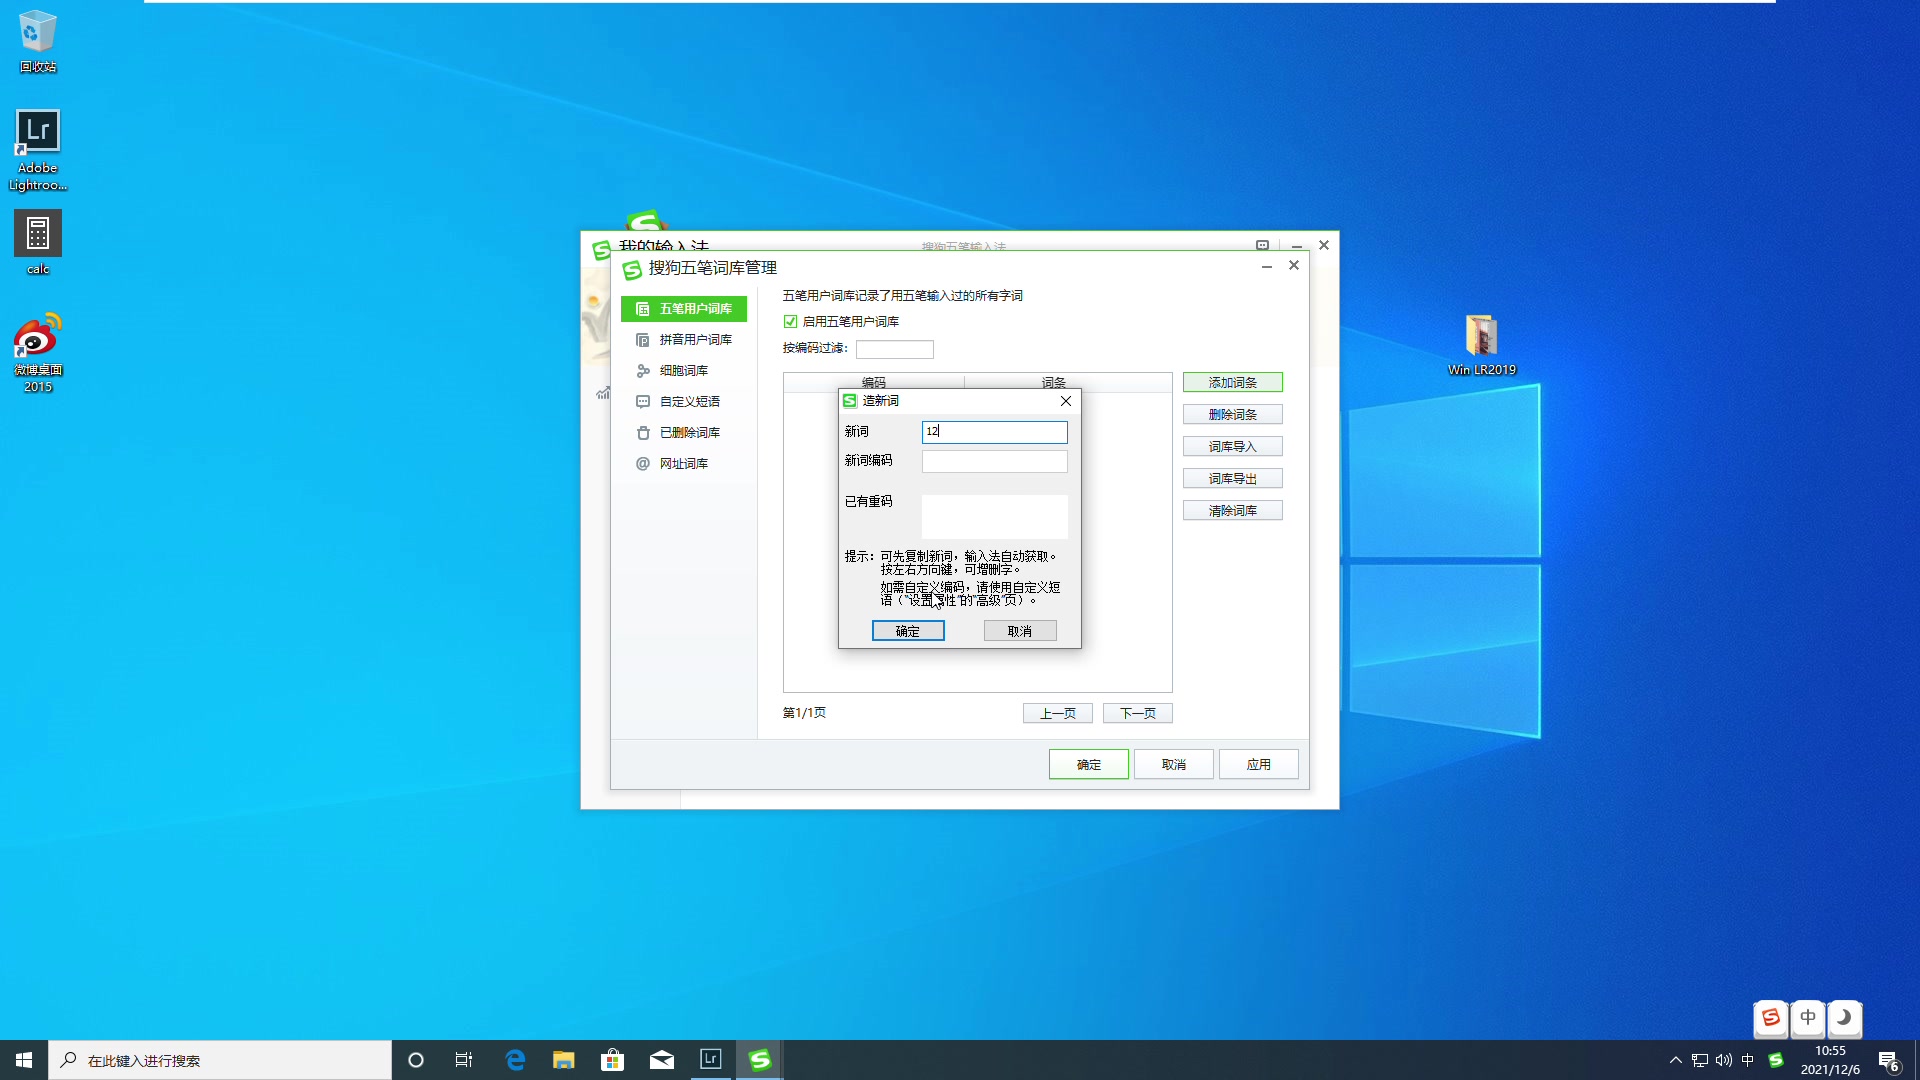Viewport: 1920px width, 1080px height.
Task: Close the 造新词 dialog
Action: [1066, 401]
